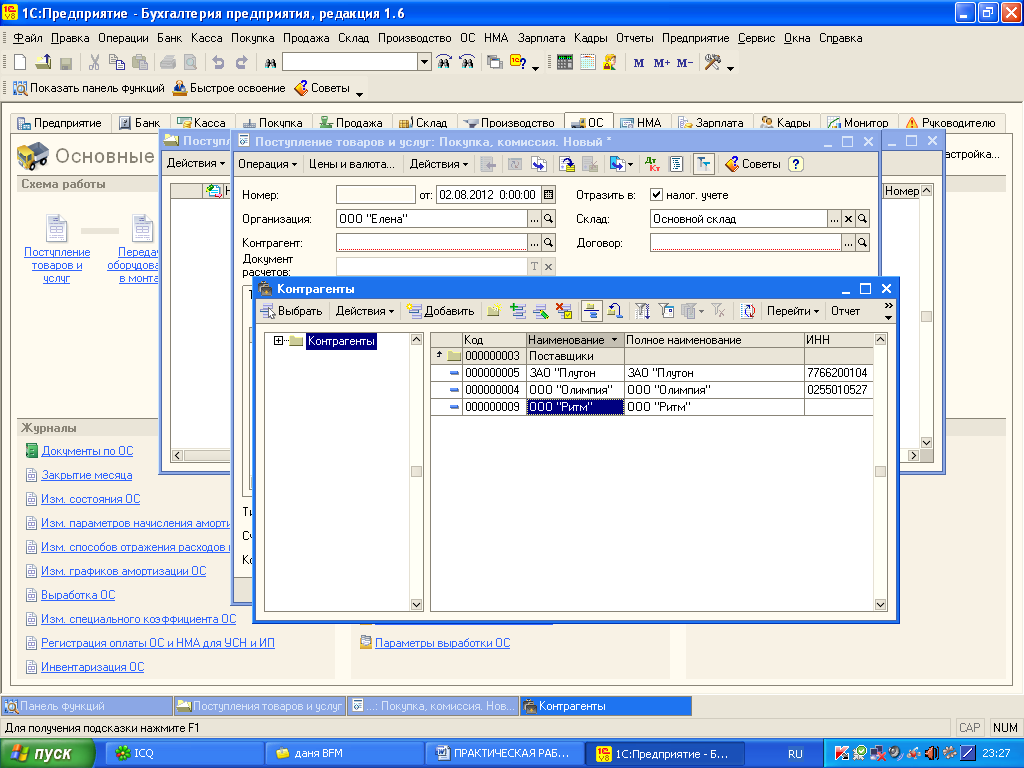
Task: Create a new document with the blank page icon
Action: 20,63
